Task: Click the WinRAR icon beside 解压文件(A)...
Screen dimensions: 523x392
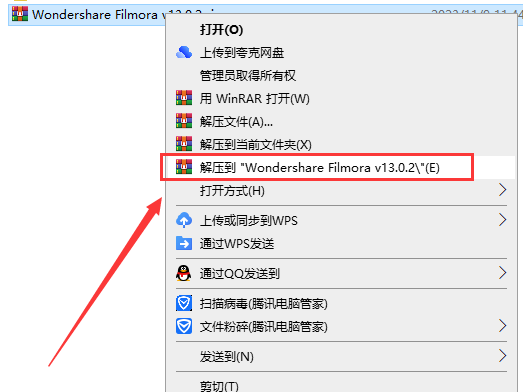Action: 184,121
